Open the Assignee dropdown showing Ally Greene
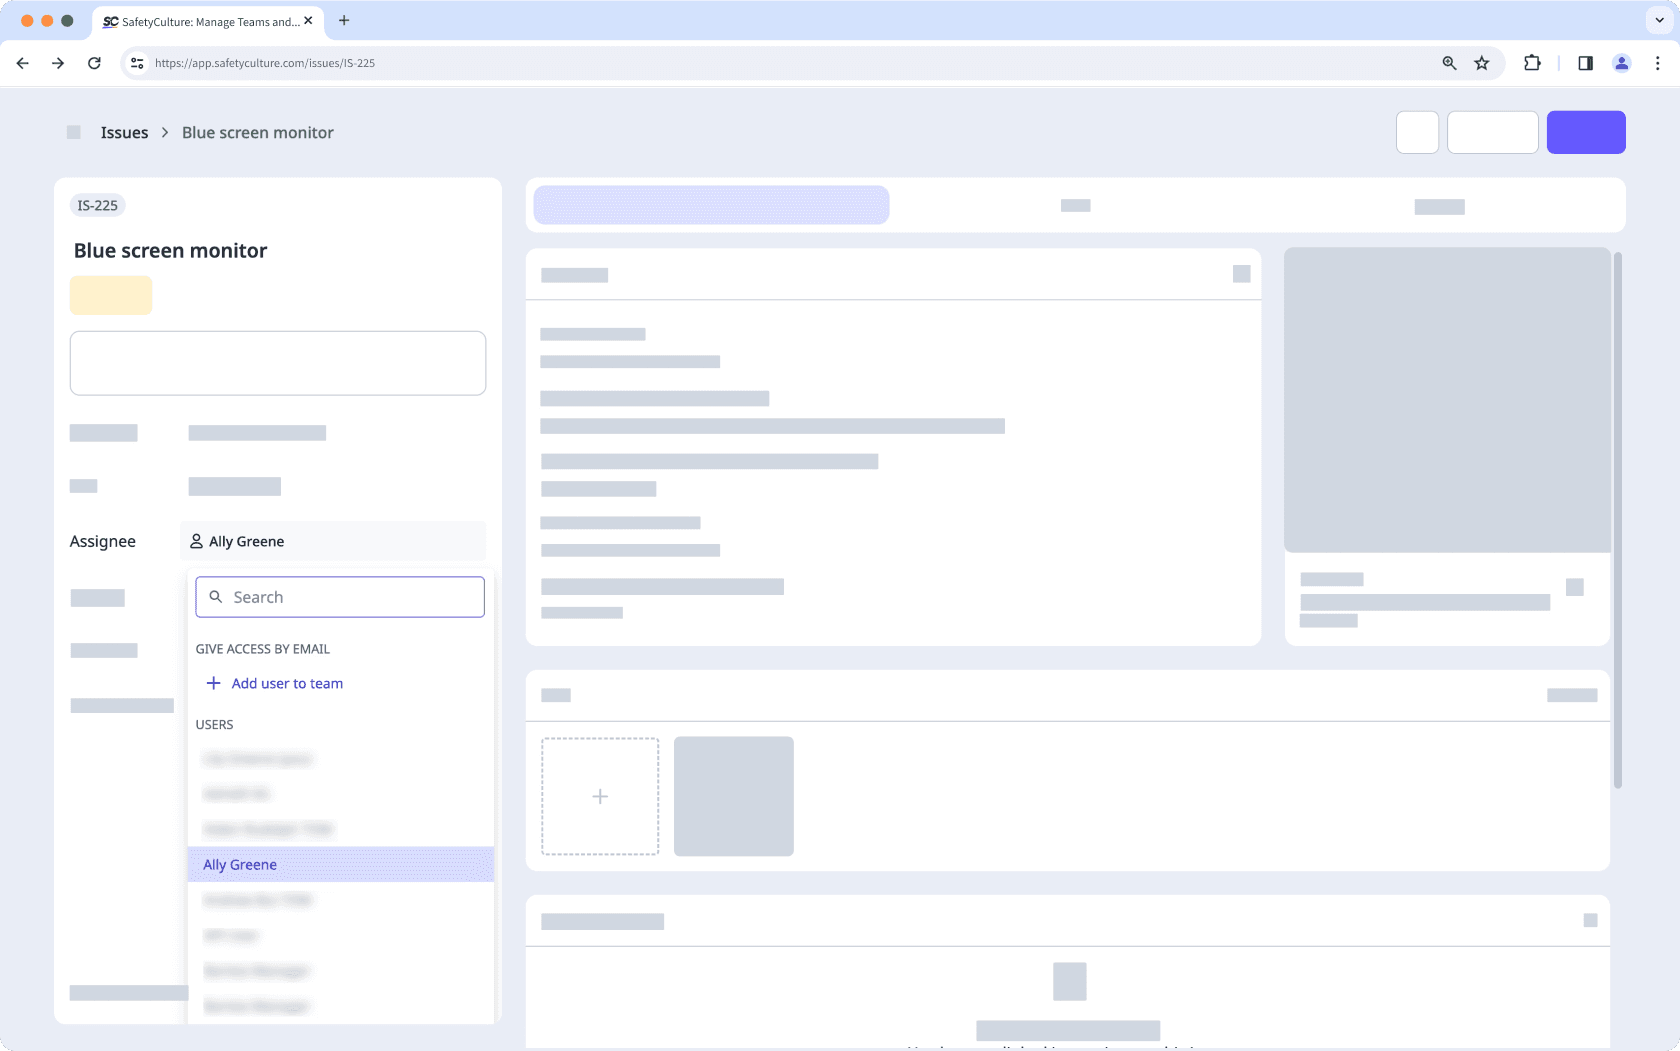Viewport: 1680px width, 1051px height. tap(333, 541)
